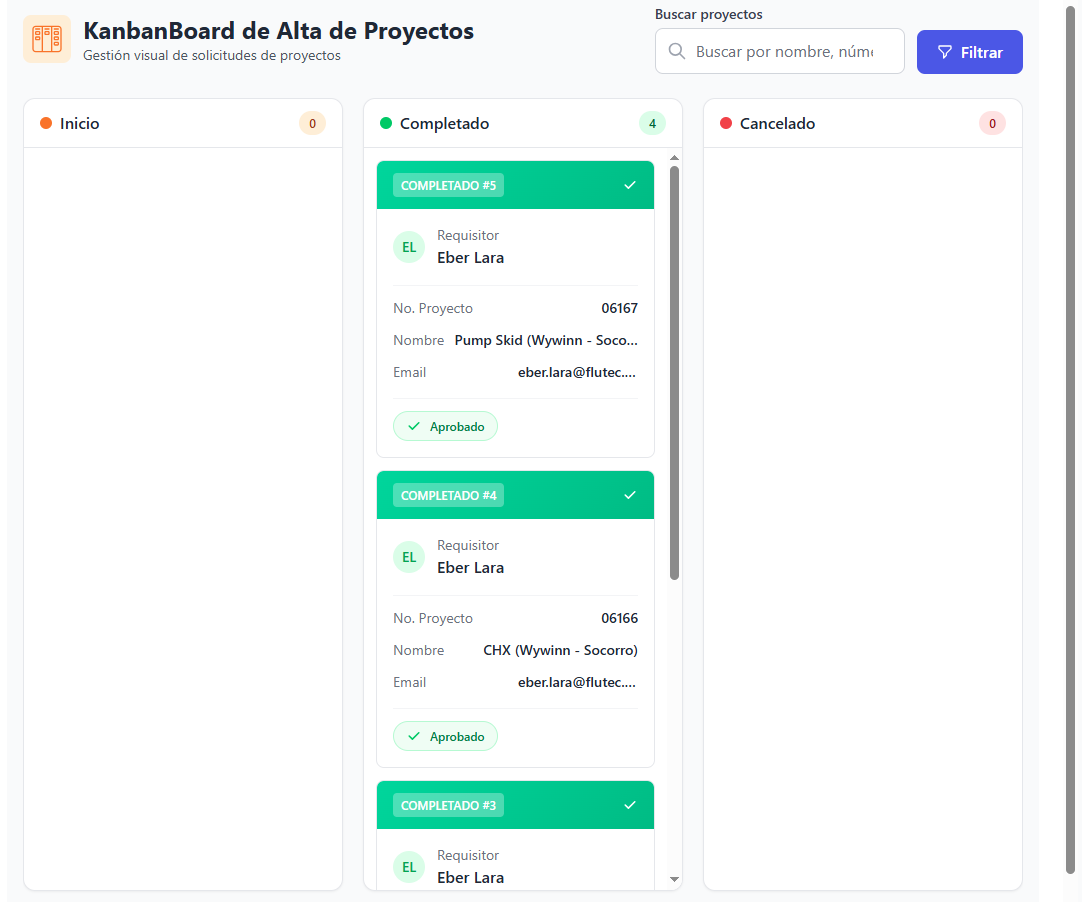Click the checkmark icon on Completado #5 header
Screen dimensions: 1082x902
pos(630,185)
